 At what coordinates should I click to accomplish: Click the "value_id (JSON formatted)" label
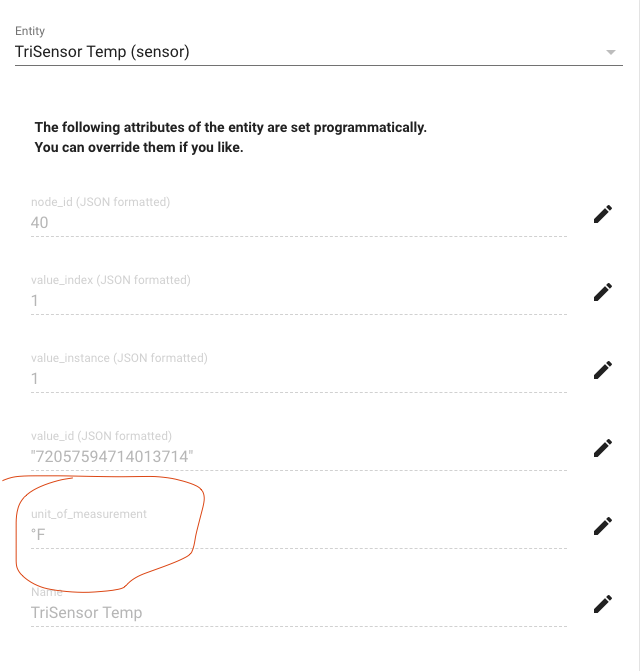pos(101,436)
